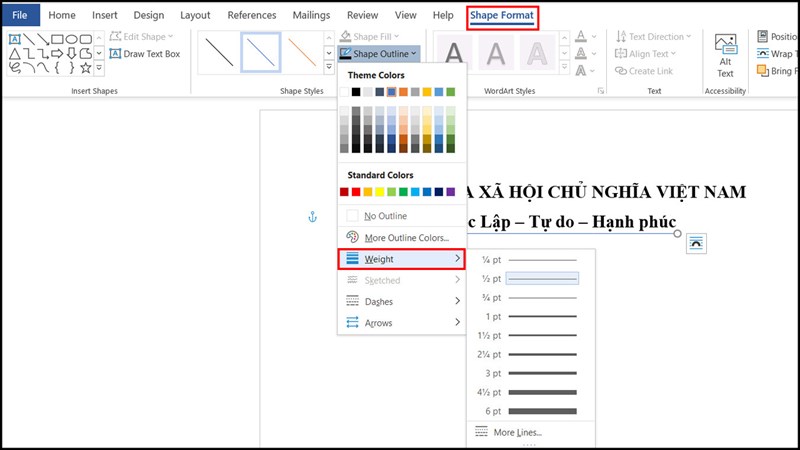Open the WordArt Styles dialog launcher

(x=601, y=91)
